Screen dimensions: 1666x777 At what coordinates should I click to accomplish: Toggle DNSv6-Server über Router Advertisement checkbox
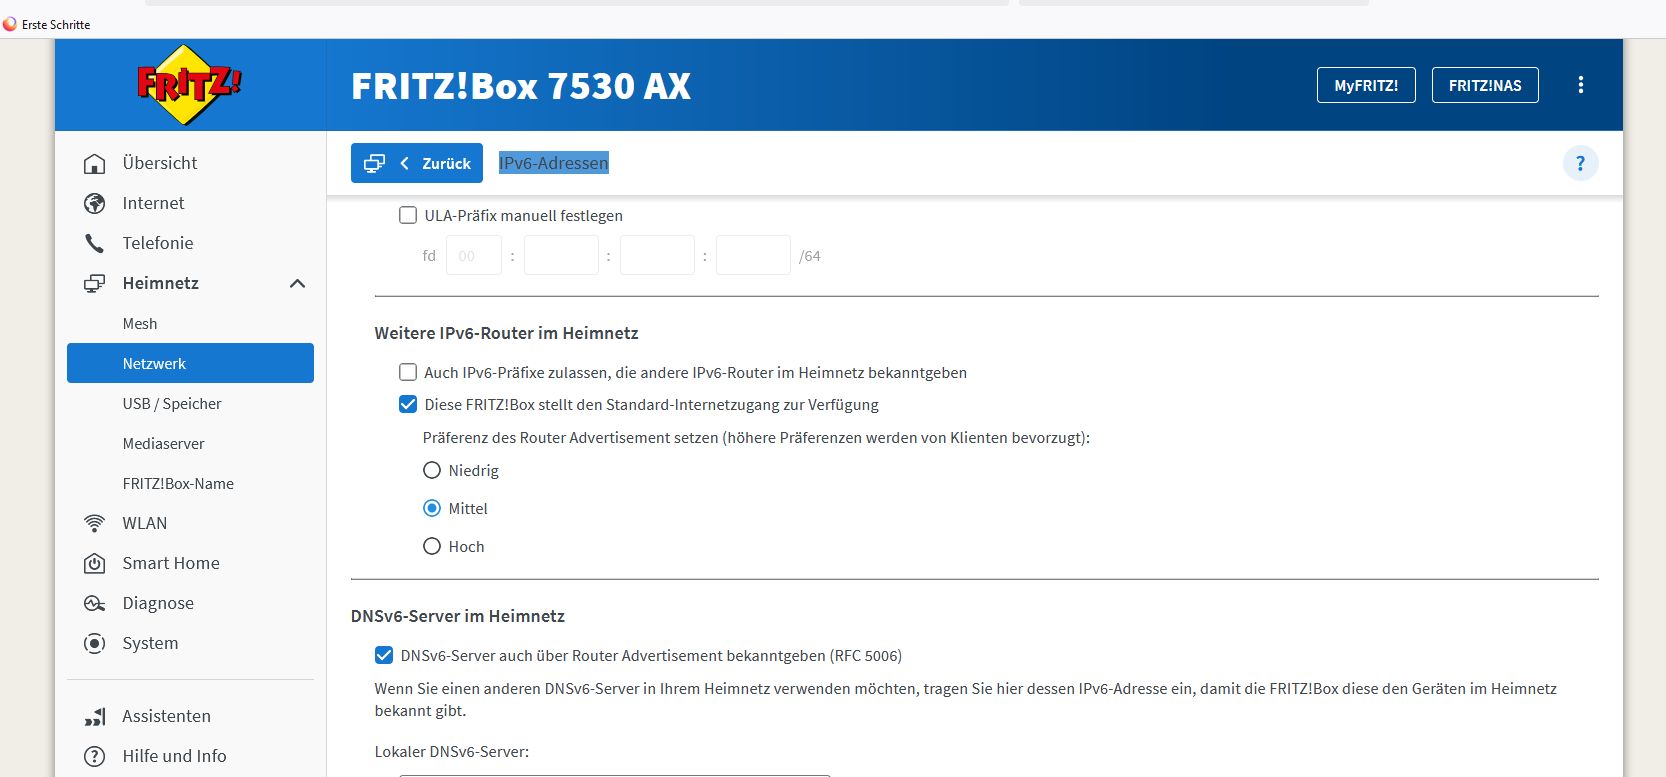tap(384, 655)
